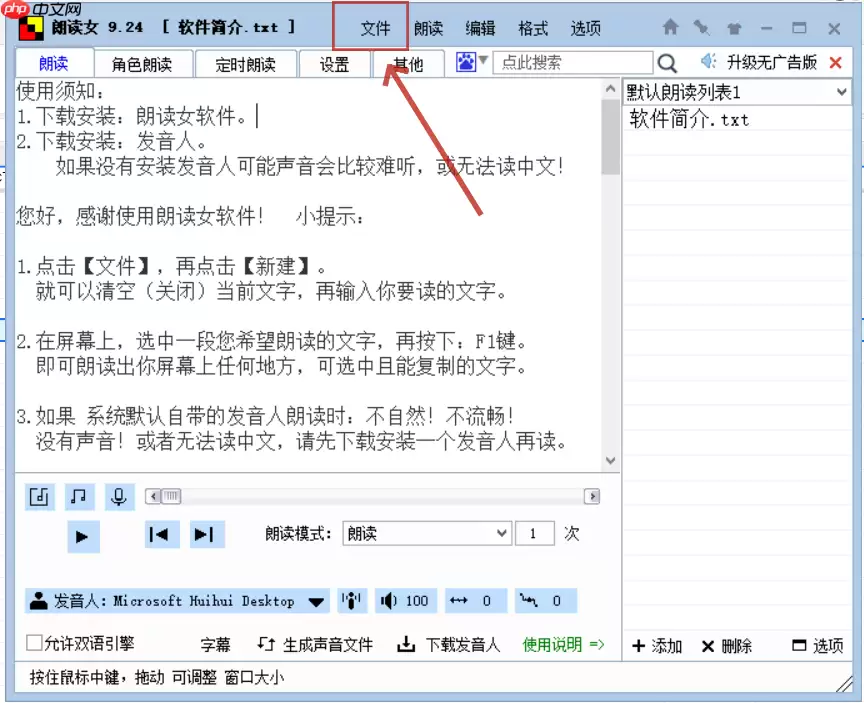
Task: Click the music note icon
Action: pyautogui.click(x=79, y=496)
